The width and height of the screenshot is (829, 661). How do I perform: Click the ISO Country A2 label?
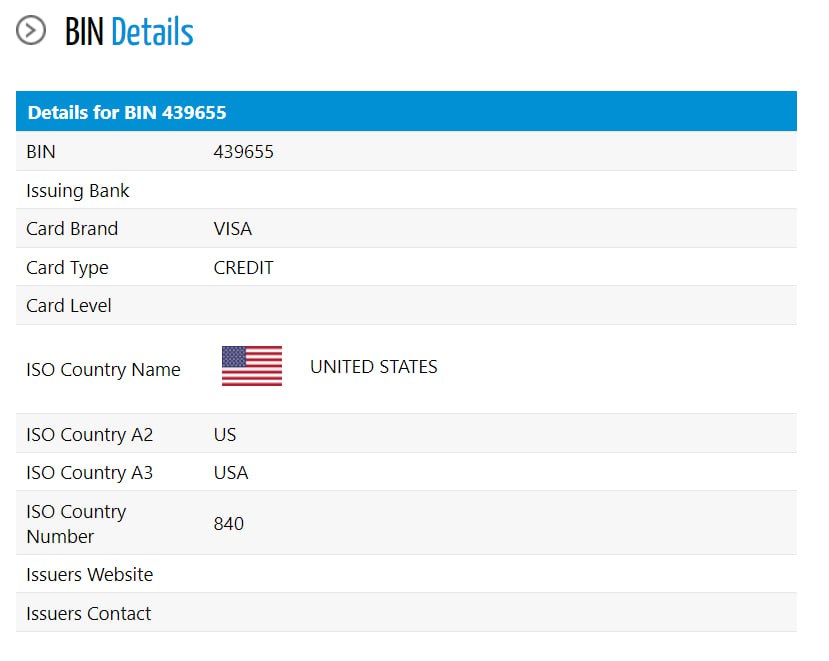[90, 435]
